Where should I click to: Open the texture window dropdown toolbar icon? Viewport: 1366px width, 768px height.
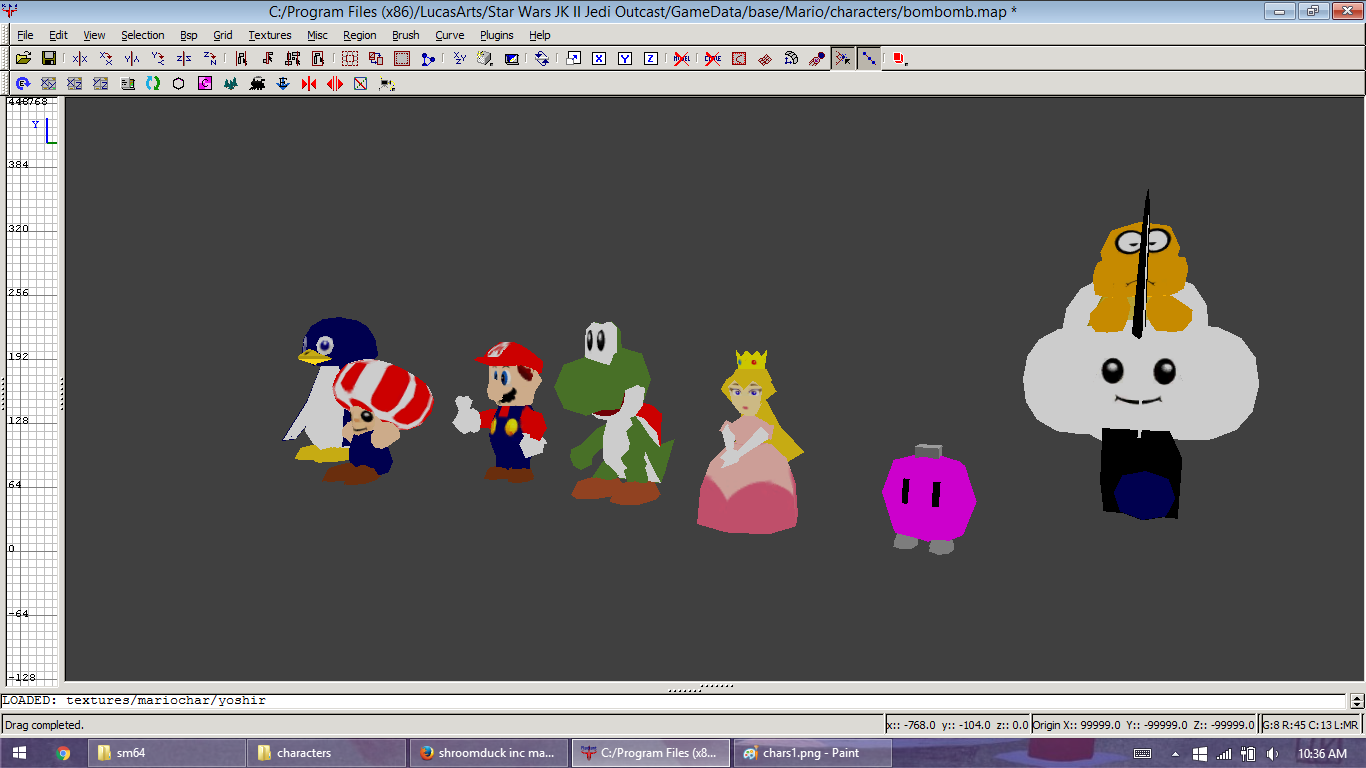coord(485,59)
